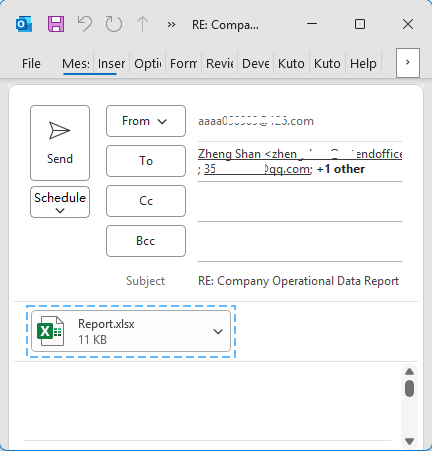Click into the Bcc address field
The height and width of the screenshot is (451, 432).
tap(300, 242)
